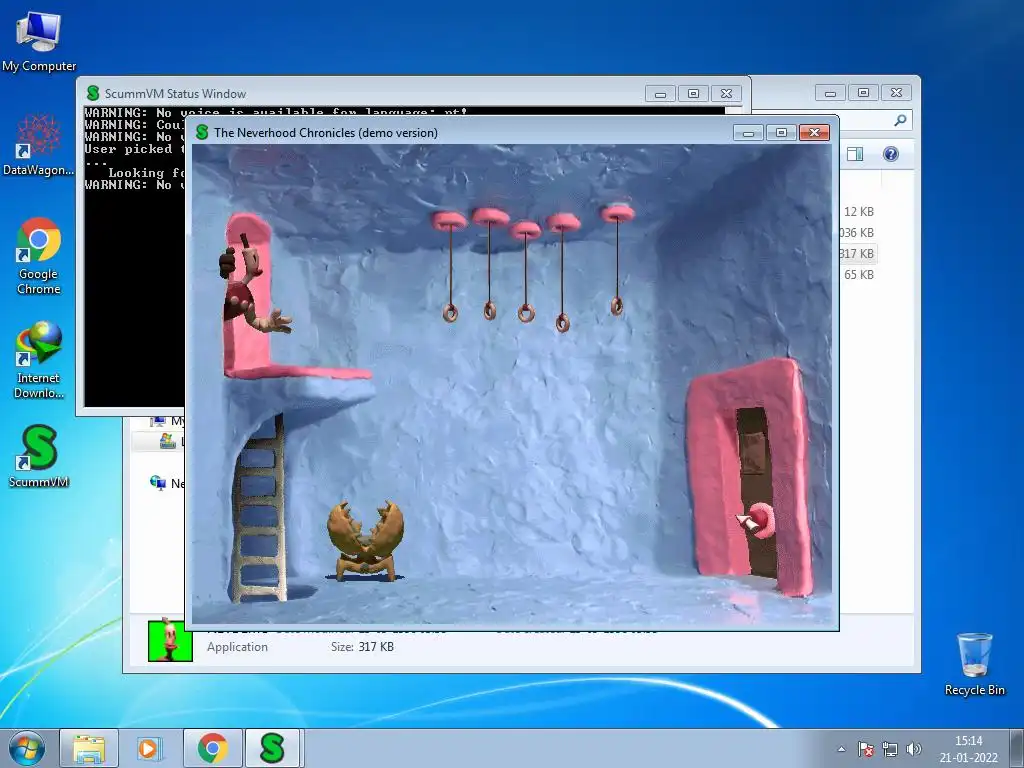
Task: Click the network tray icon
Action: tap(889, 749)
